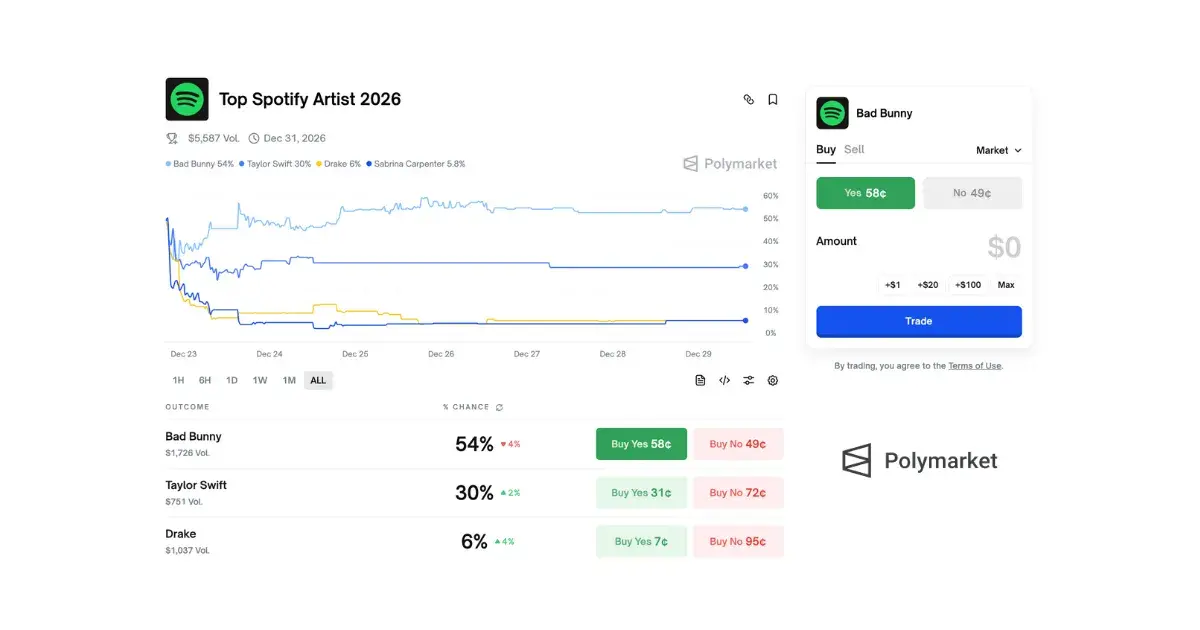Click Buy Yes 31¢ for Taylor Swift
The width and height of the screenshot is (1200, 630).
(x=641, y=492)
